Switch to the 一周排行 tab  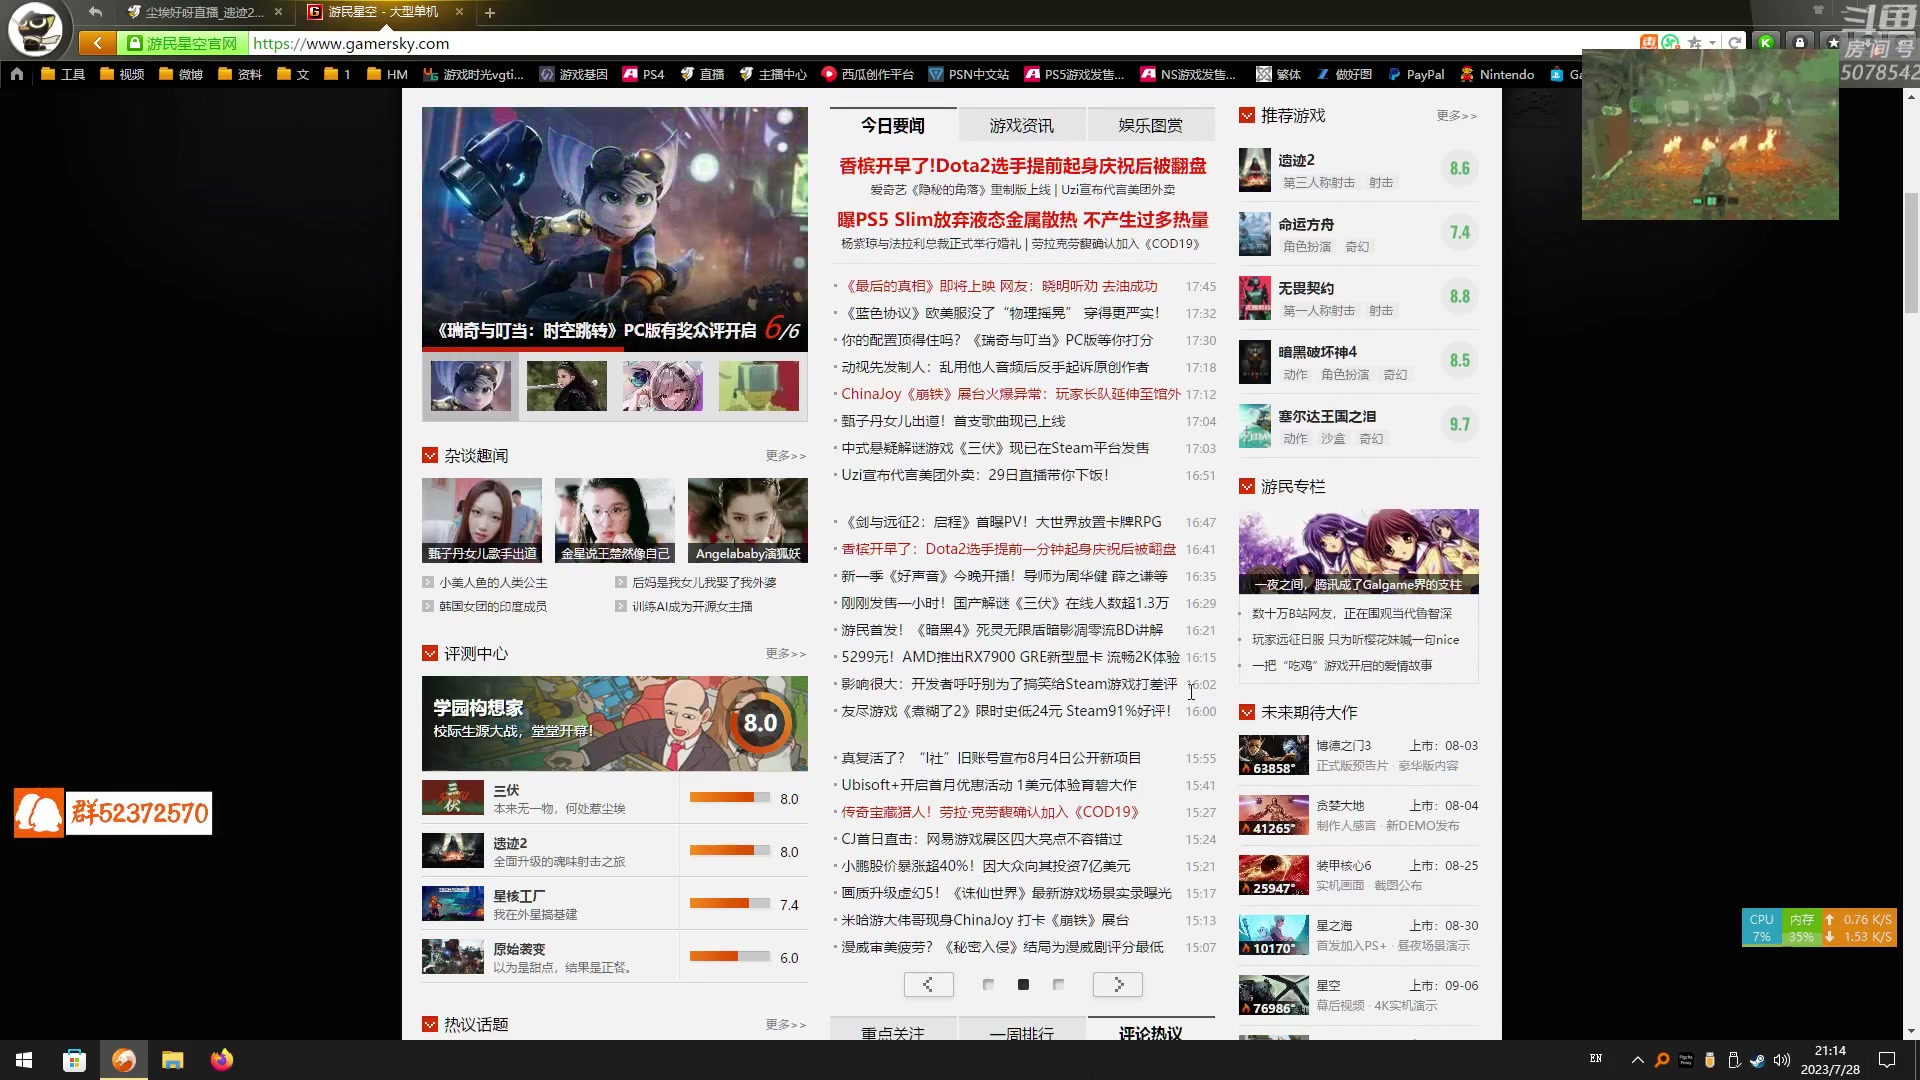[1022, 1031]
